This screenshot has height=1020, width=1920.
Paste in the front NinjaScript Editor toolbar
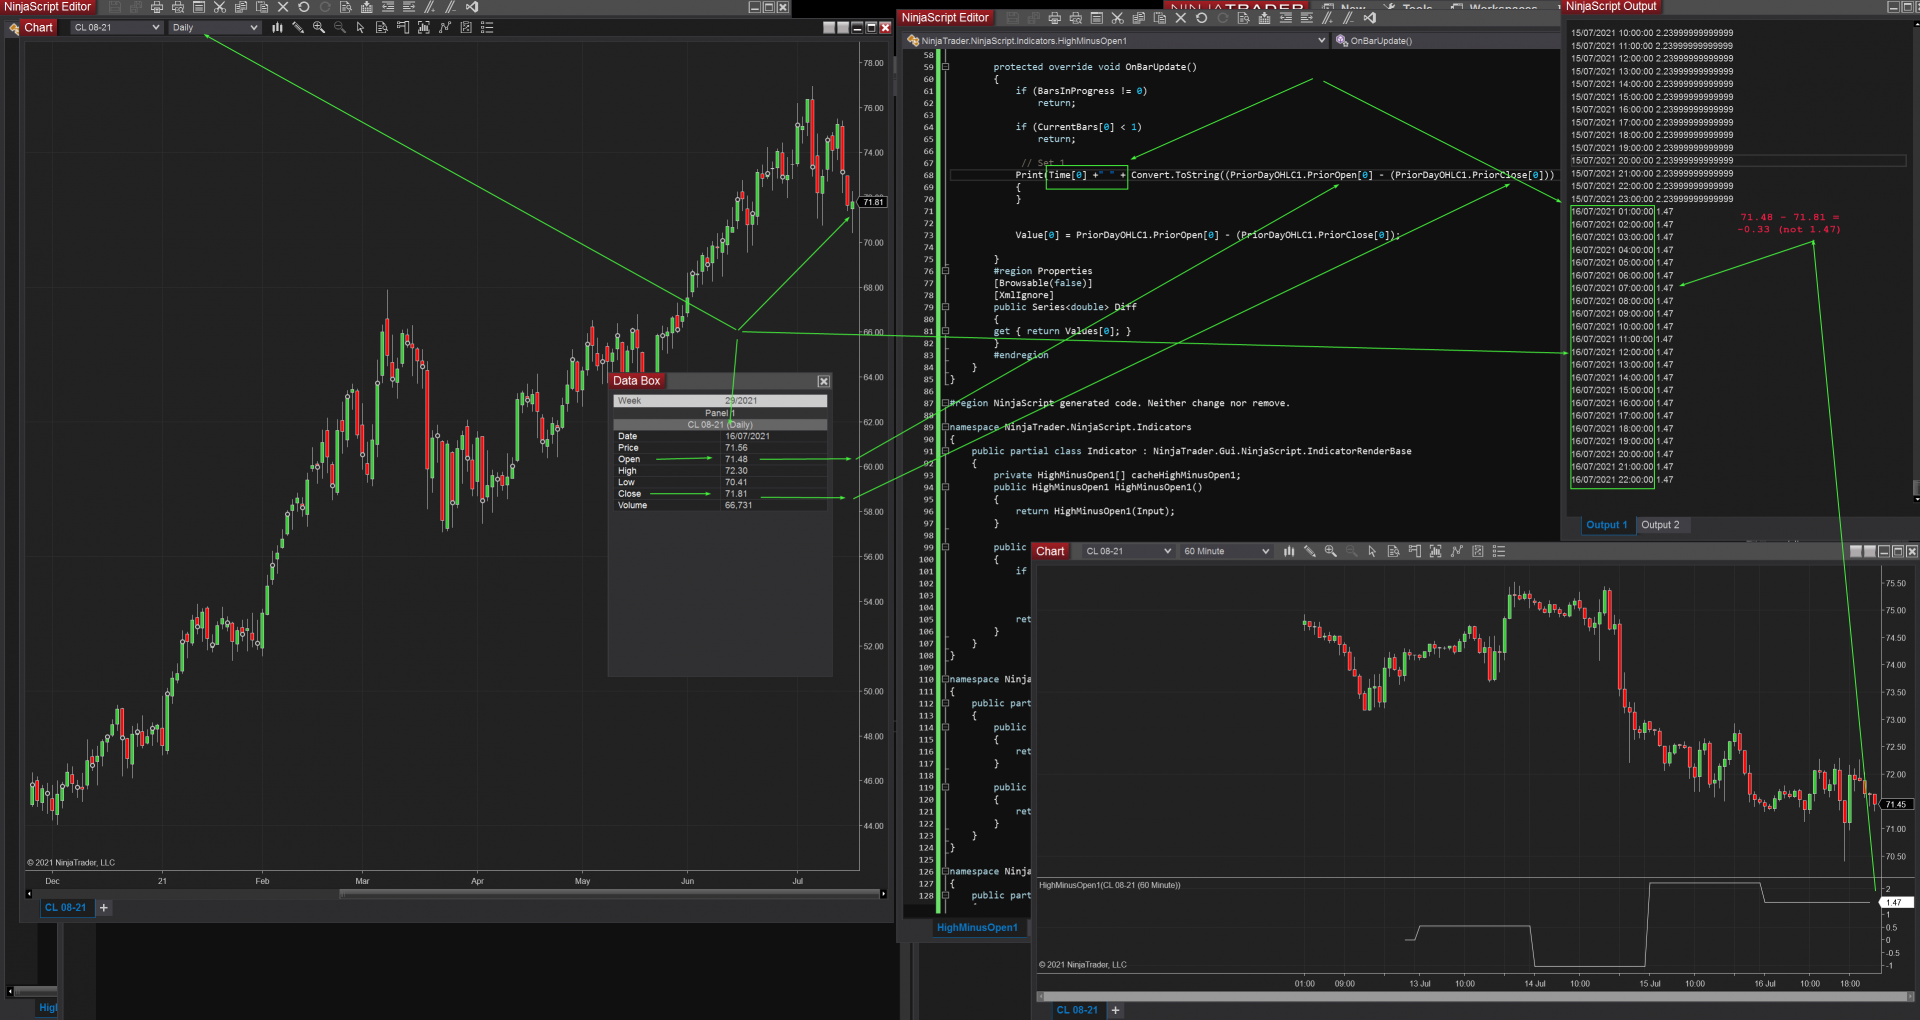point(1160,18)
